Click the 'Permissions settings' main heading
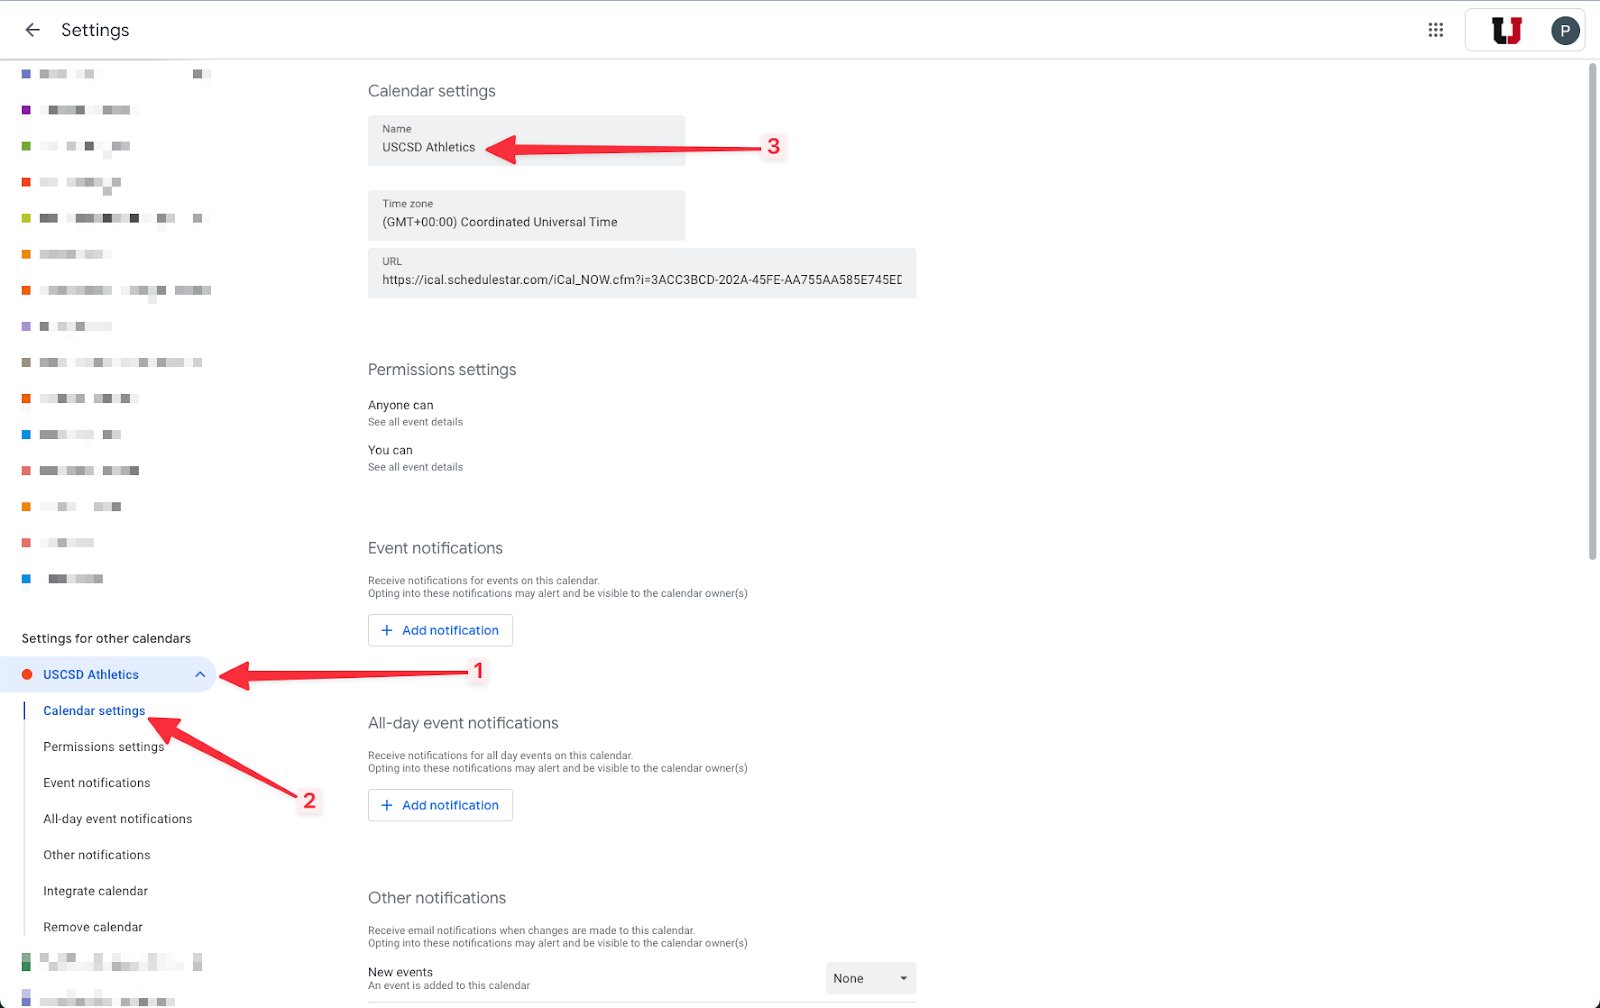The width and height of the screenshot is (1600, 1008). [442, 370]
